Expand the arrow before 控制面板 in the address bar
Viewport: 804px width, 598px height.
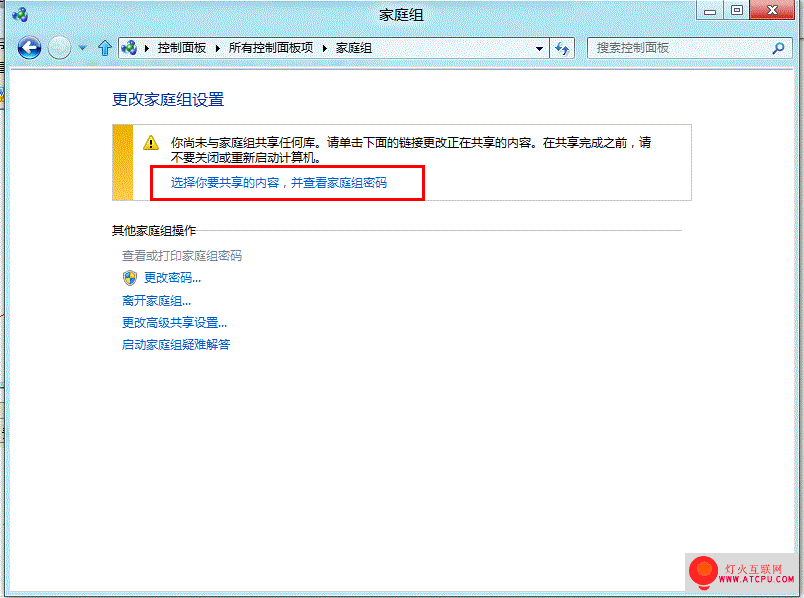[147, 48]
